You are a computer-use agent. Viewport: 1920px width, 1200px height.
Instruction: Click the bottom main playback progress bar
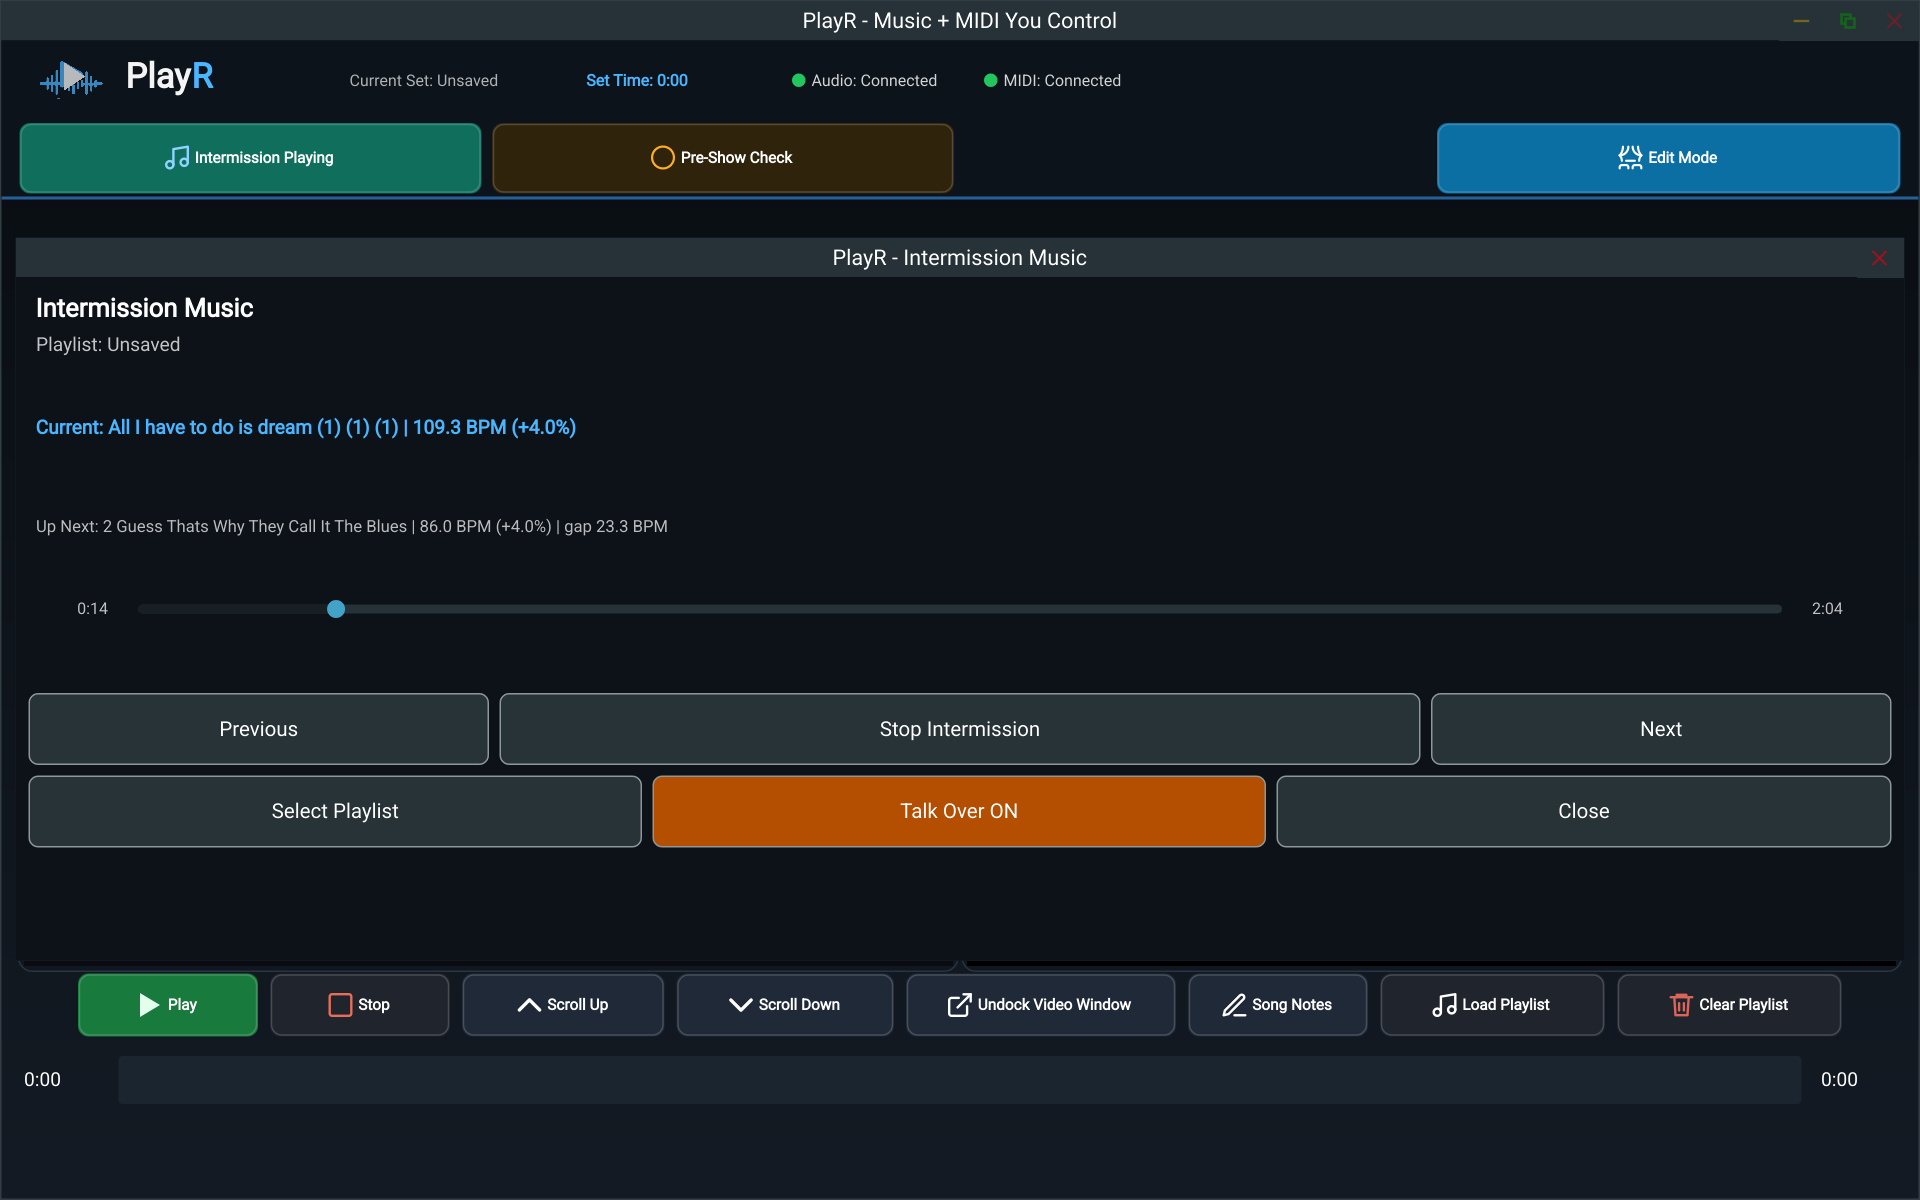point(959,1080)
